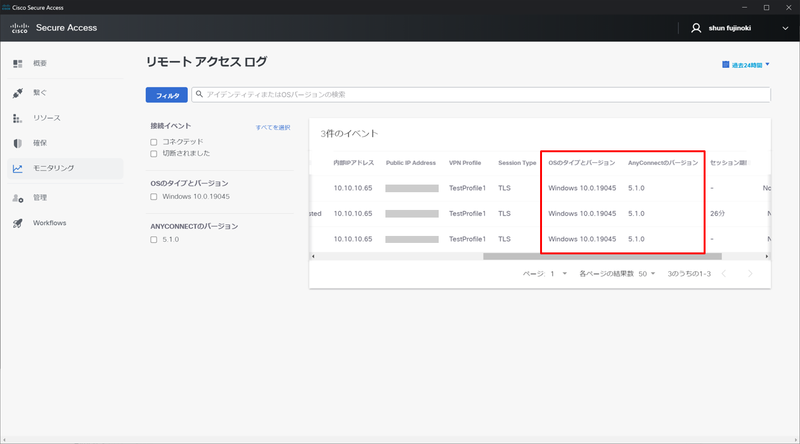Image resolution: width=800 pixels, height=444 pixels.
Task: Open 概要 menu item in sidebar
Action: (40, 63)
